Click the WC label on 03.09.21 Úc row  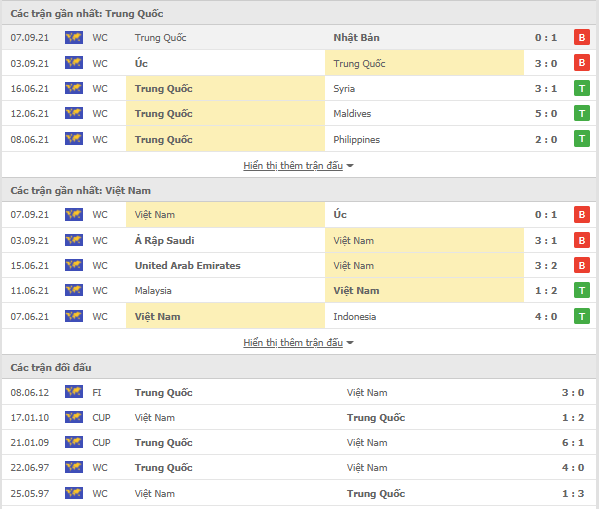[x=100, y=63]
